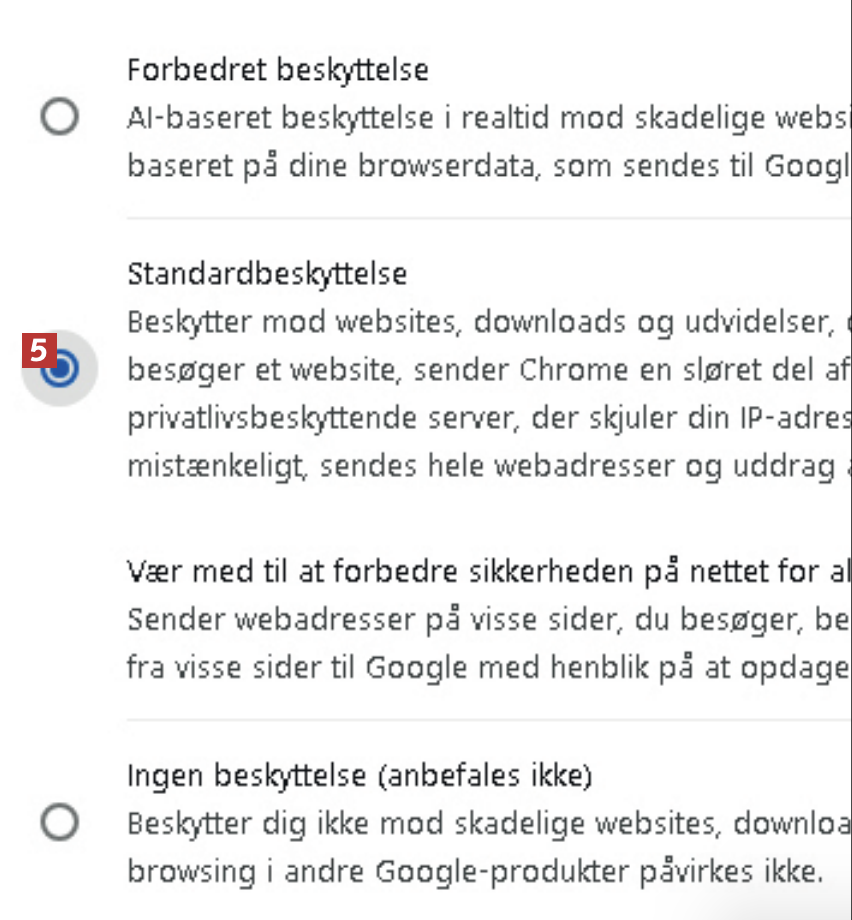This screenshot has width=852, height=920.
Task: Click 'fra visse sider til Google' line
Action: tap(480, 668)
